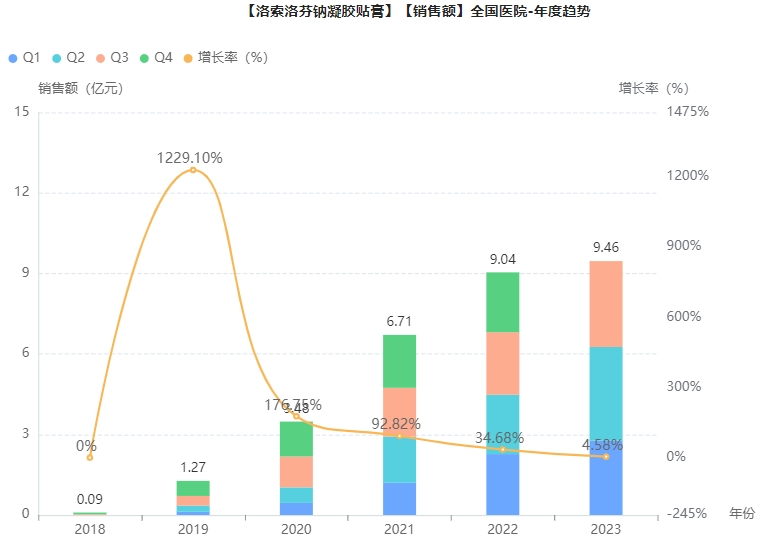The width and height of the screenshot is (762, 544).
Task: Click the 12 left axis tick label
Action: tap(22, 192)
